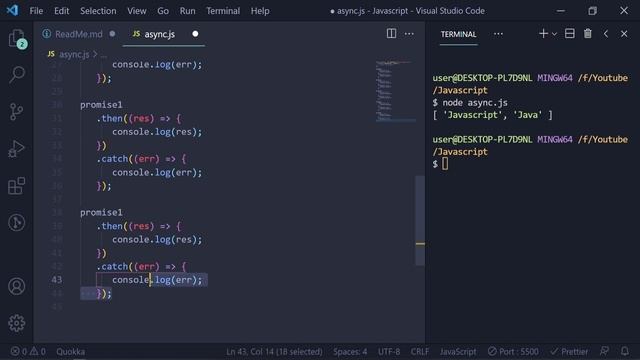Expand the breadcrumb chevron after async.js
640x360 pixels.
click(95, 54)
